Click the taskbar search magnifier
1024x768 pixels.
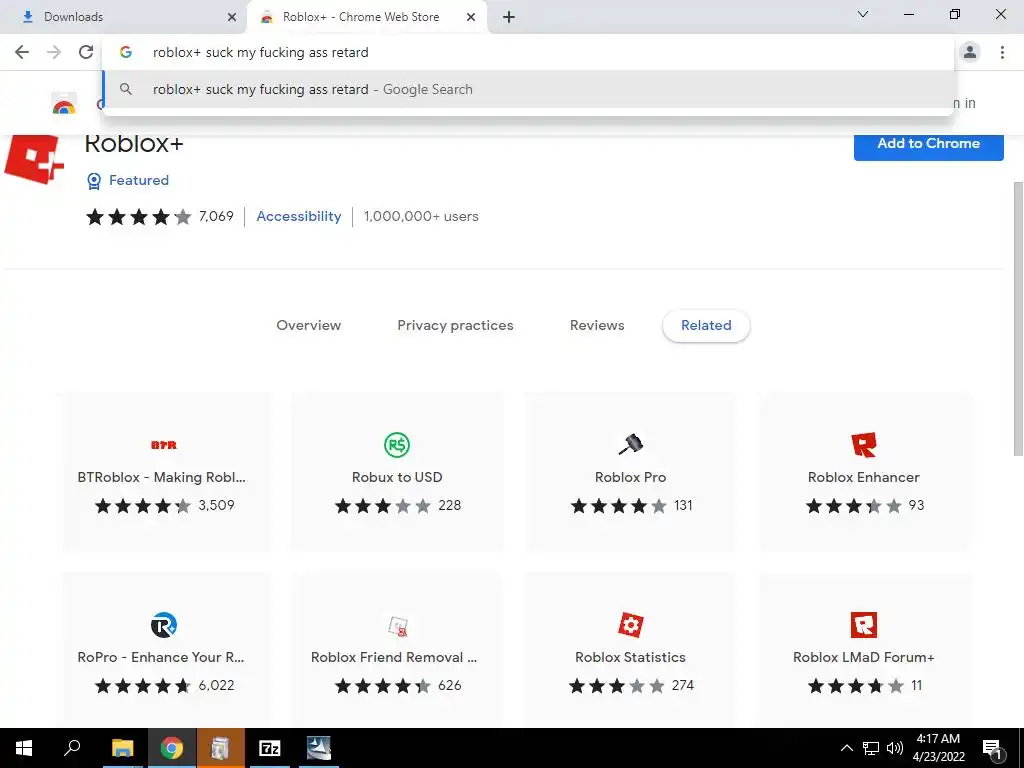pos(72,748)
